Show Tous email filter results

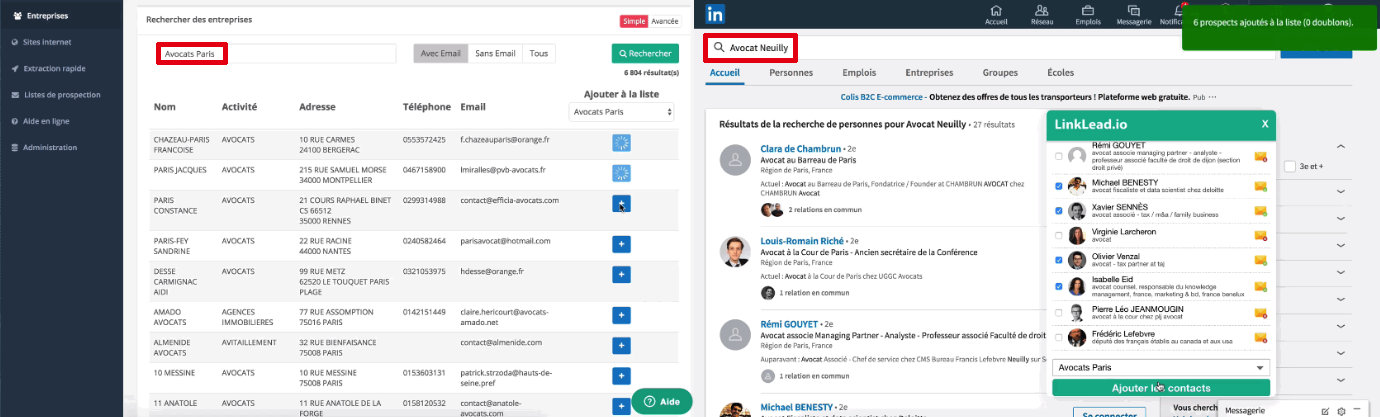pos(539,53)
